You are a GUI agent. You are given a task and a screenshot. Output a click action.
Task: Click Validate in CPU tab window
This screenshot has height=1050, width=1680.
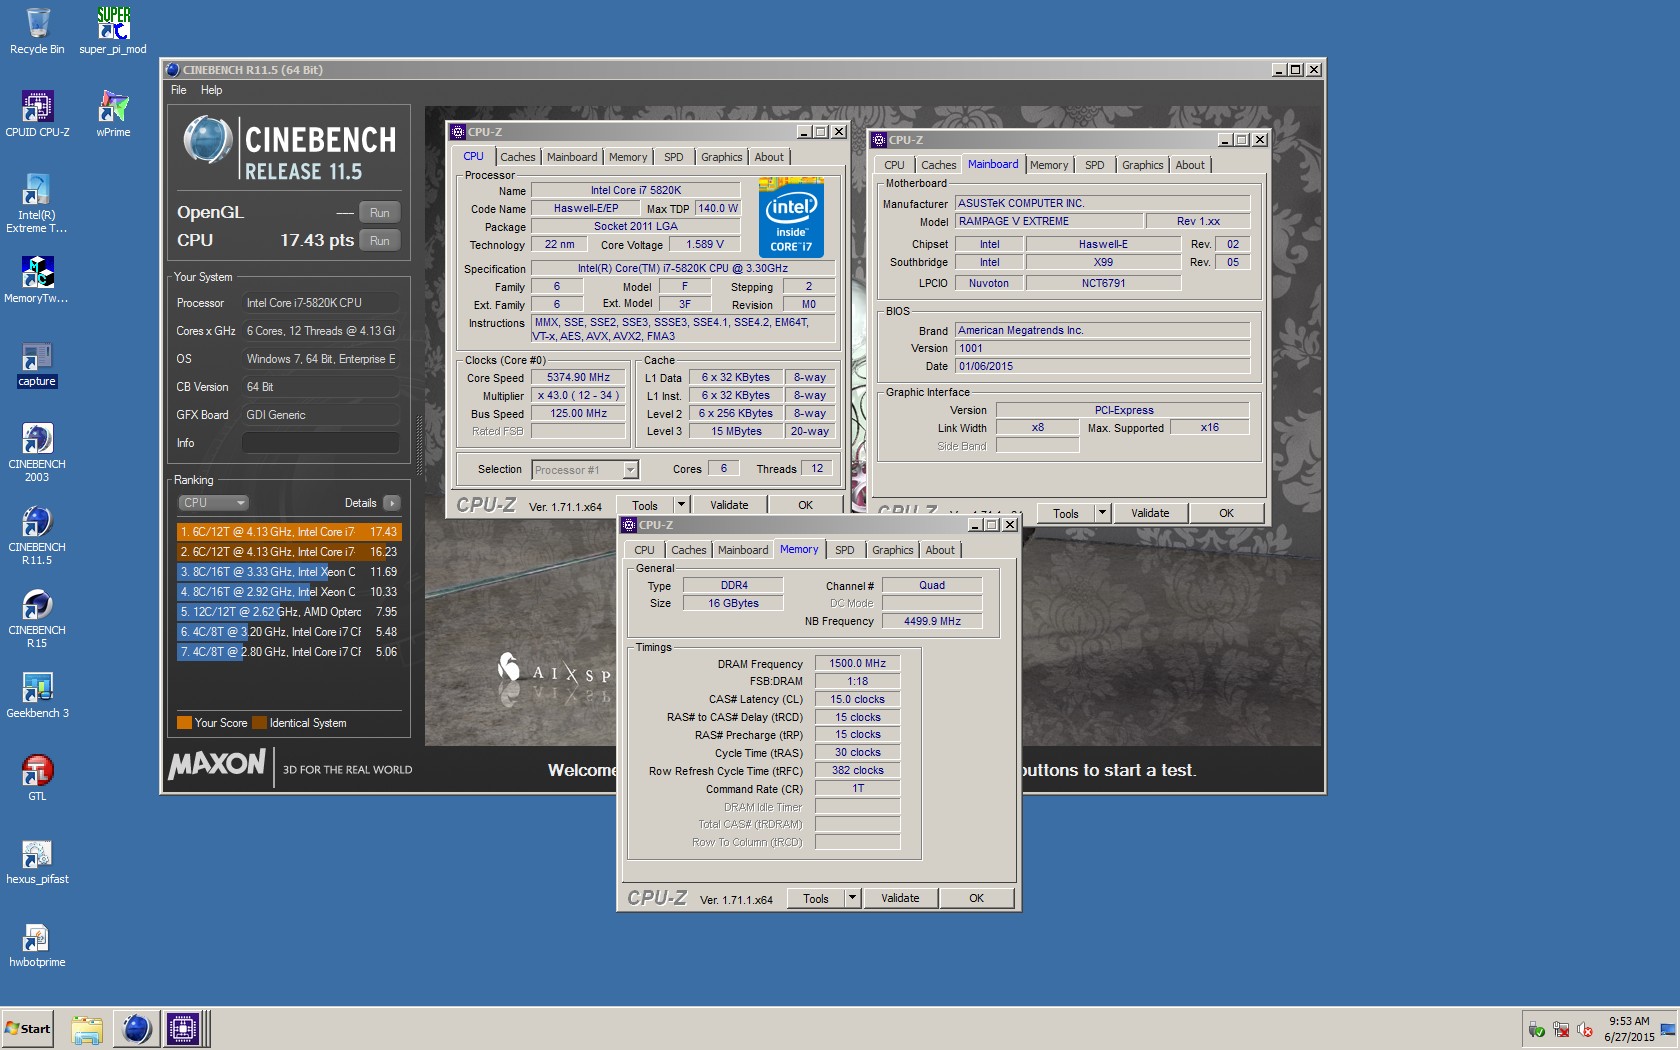tap(729, 505)
